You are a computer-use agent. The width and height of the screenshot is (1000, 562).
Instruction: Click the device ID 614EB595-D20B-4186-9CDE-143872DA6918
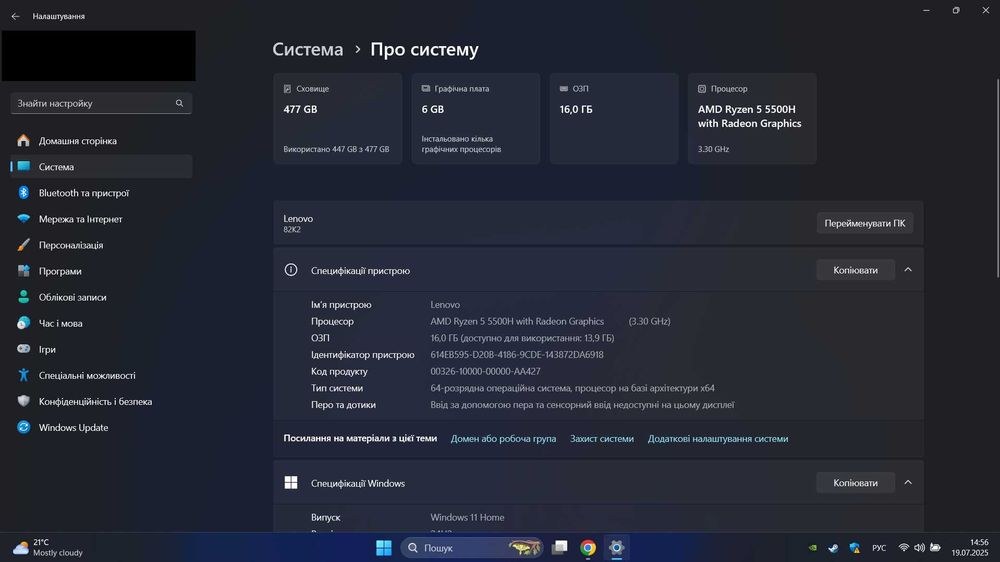click(x=517, y=355)
